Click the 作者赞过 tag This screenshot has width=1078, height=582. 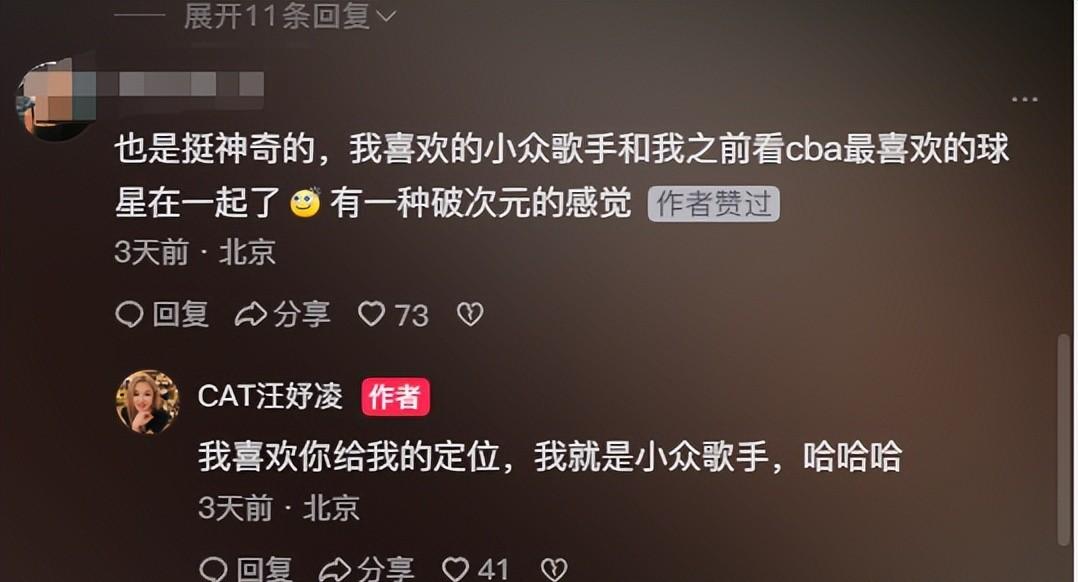point(714,204)
